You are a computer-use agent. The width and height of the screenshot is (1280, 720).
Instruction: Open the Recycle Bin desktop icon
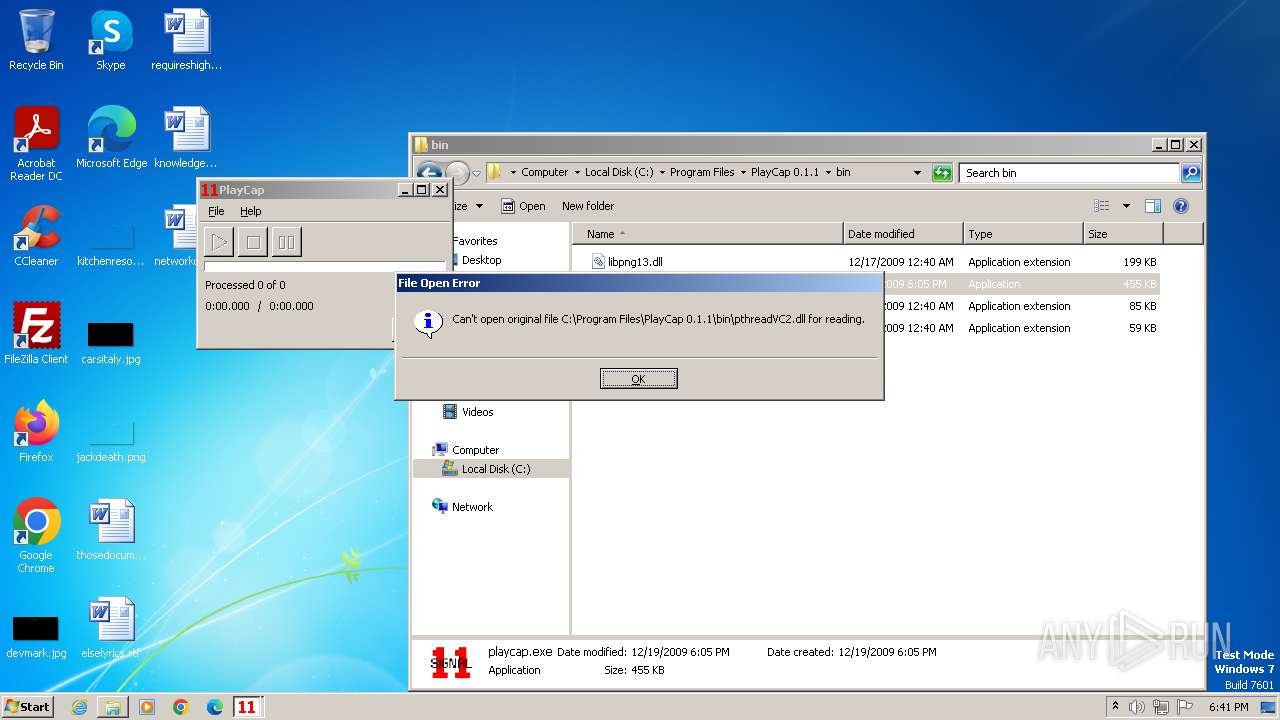(x=36, y=41)
